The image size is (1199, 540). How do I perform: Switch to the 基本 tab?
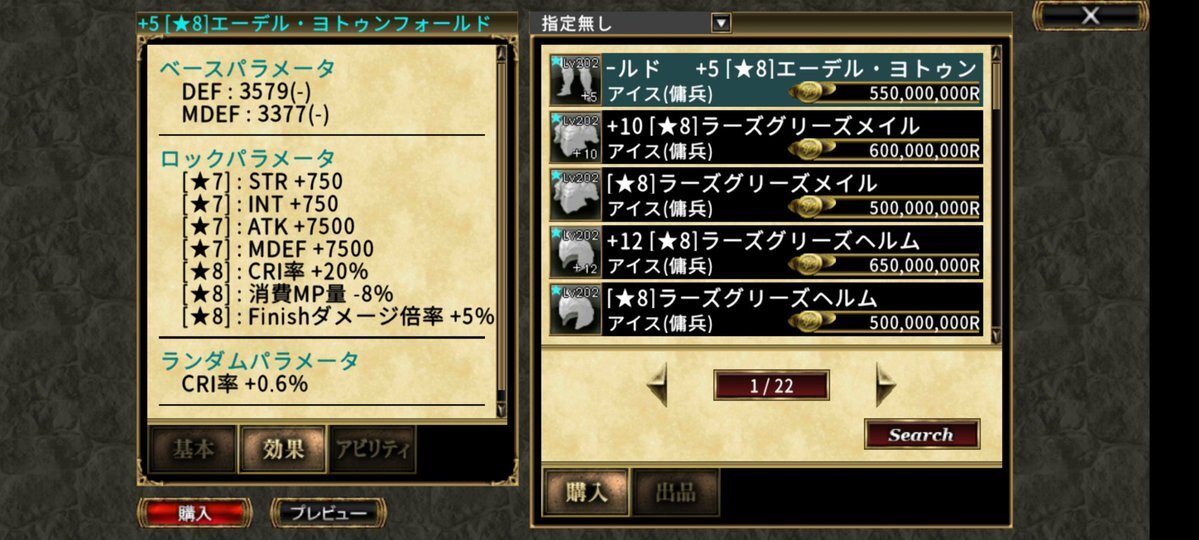[193, 450]
